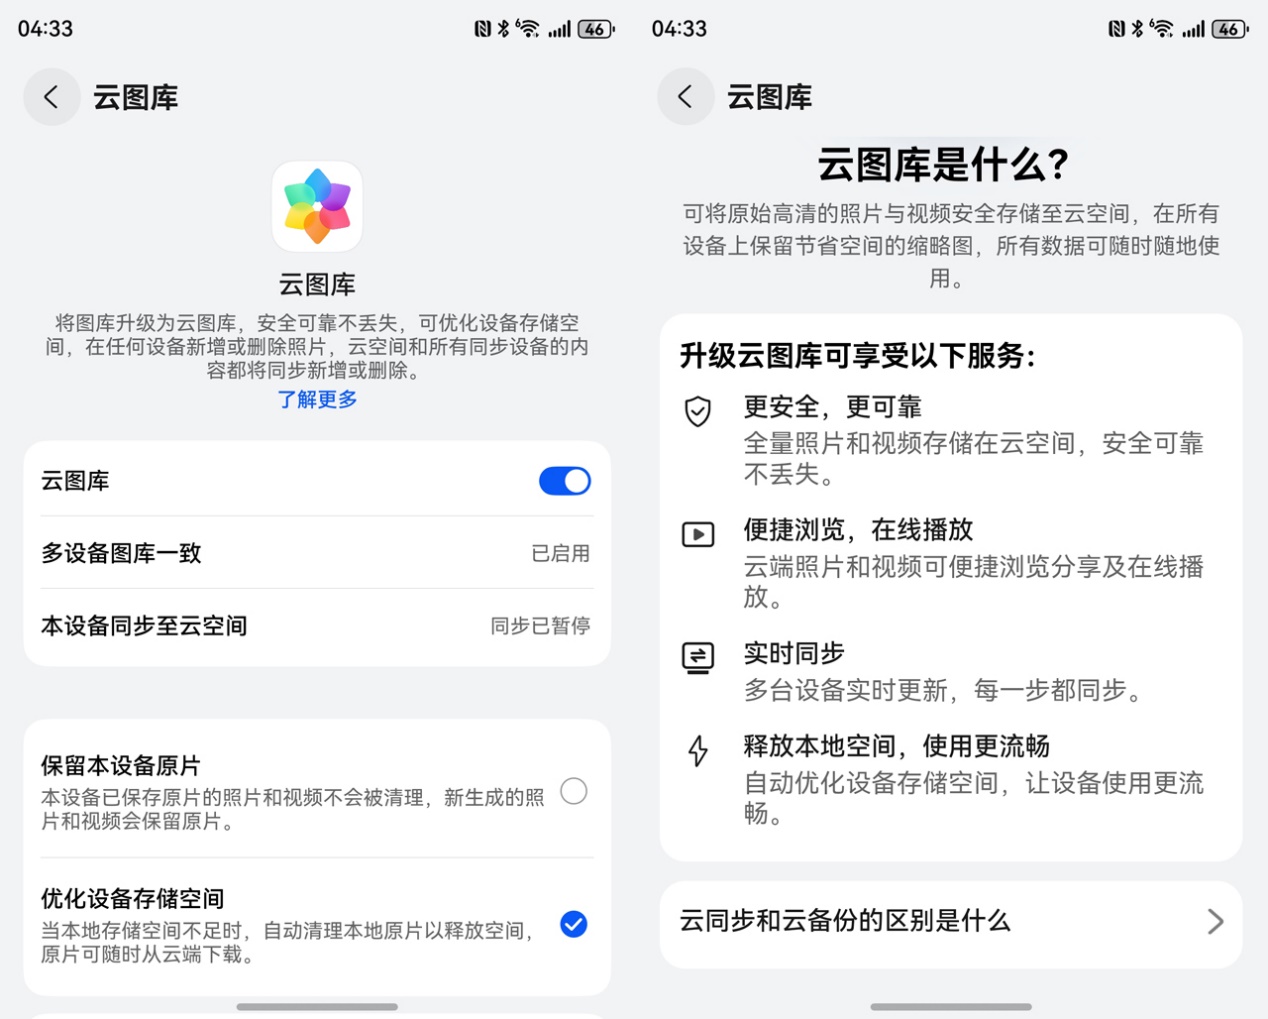Open 本设备同步至云空间 setting row

pyautogui.click(x=317, y=626)
